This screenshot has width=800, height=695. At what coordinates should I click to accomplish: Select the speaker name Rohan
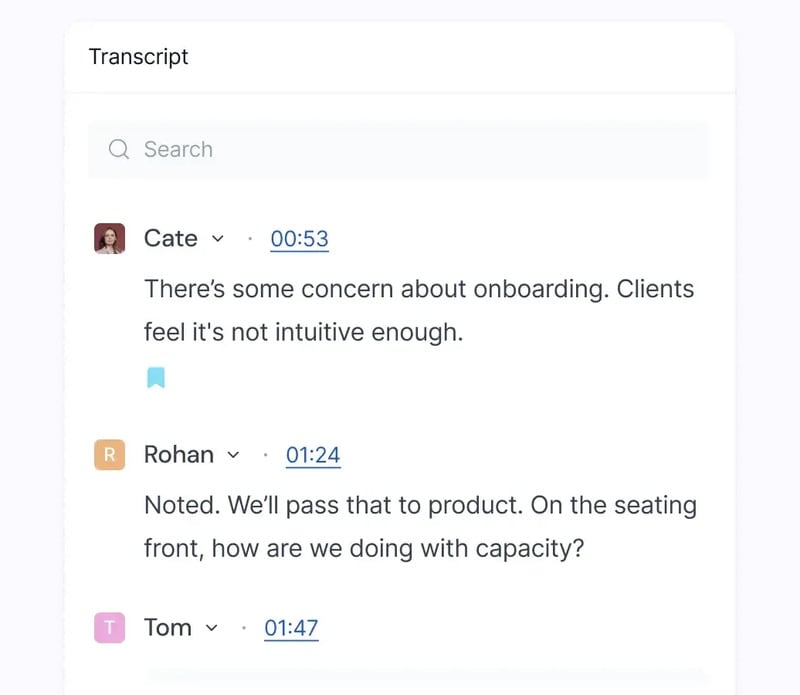pyautogui.click(x=179, y=455)
